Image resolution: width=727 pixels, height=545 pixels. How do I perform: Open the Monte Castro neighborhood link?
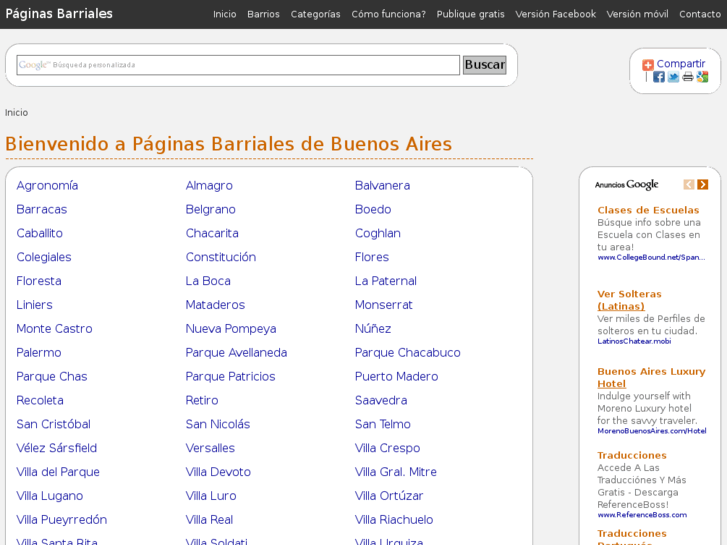[54, 329]
